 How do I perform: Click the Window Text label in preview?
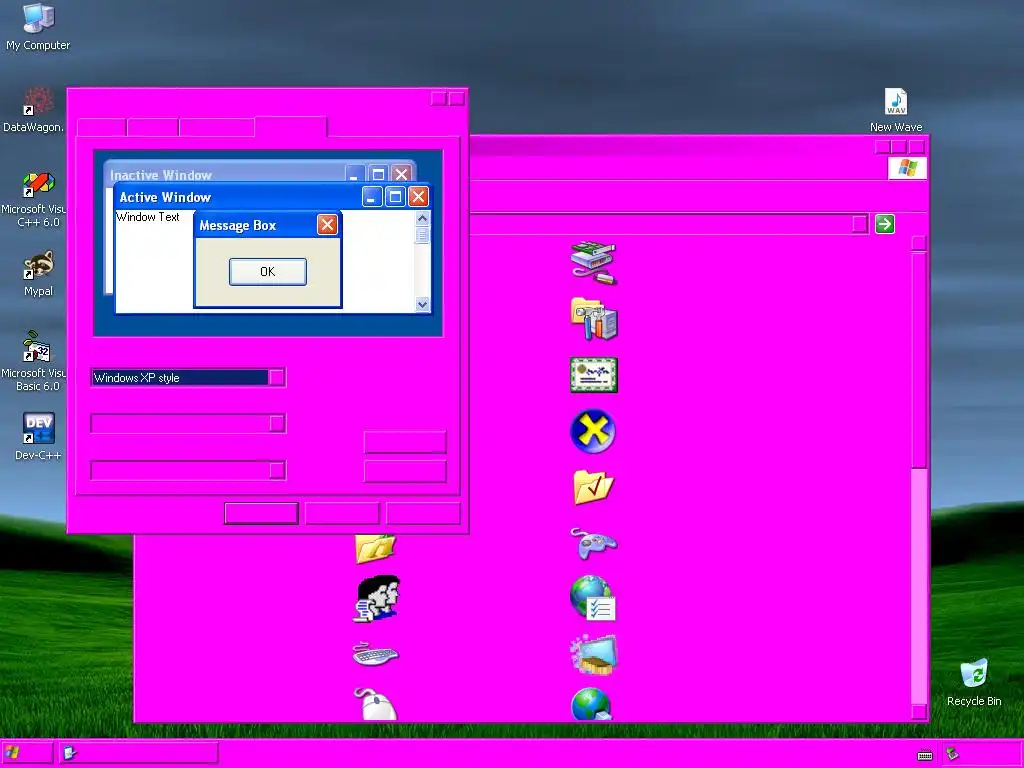(148, 217)
